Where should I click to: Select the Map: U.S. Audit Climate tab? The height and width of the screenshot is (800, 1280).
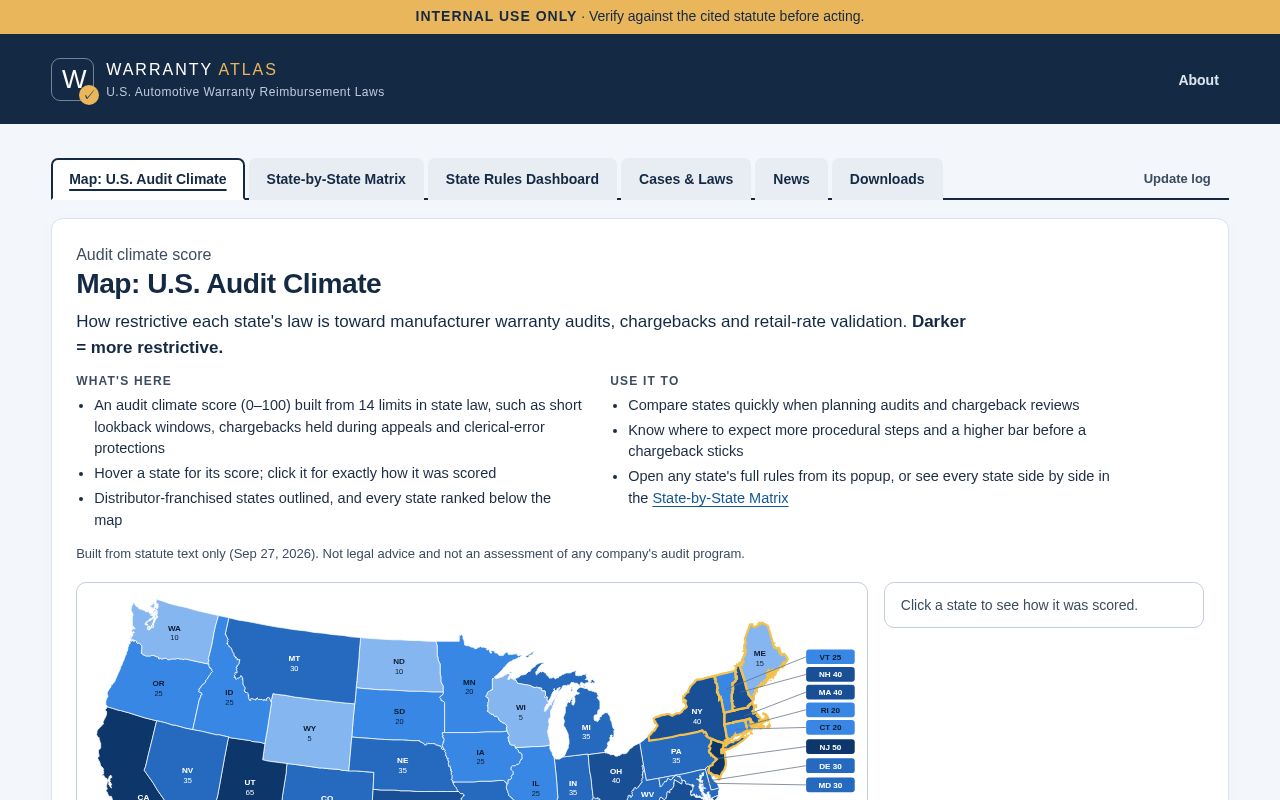point(148,179)
